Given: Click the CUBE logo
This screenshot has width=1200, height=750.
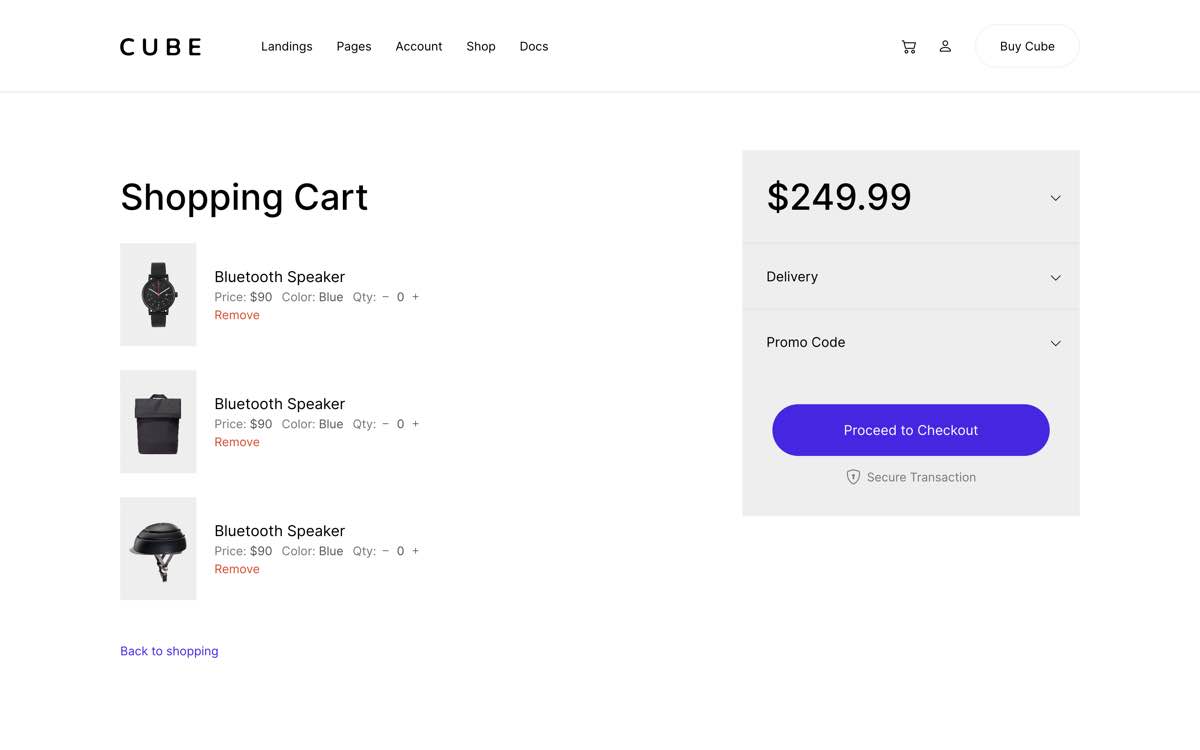Looking at the screenshot, I should (159, 46).
